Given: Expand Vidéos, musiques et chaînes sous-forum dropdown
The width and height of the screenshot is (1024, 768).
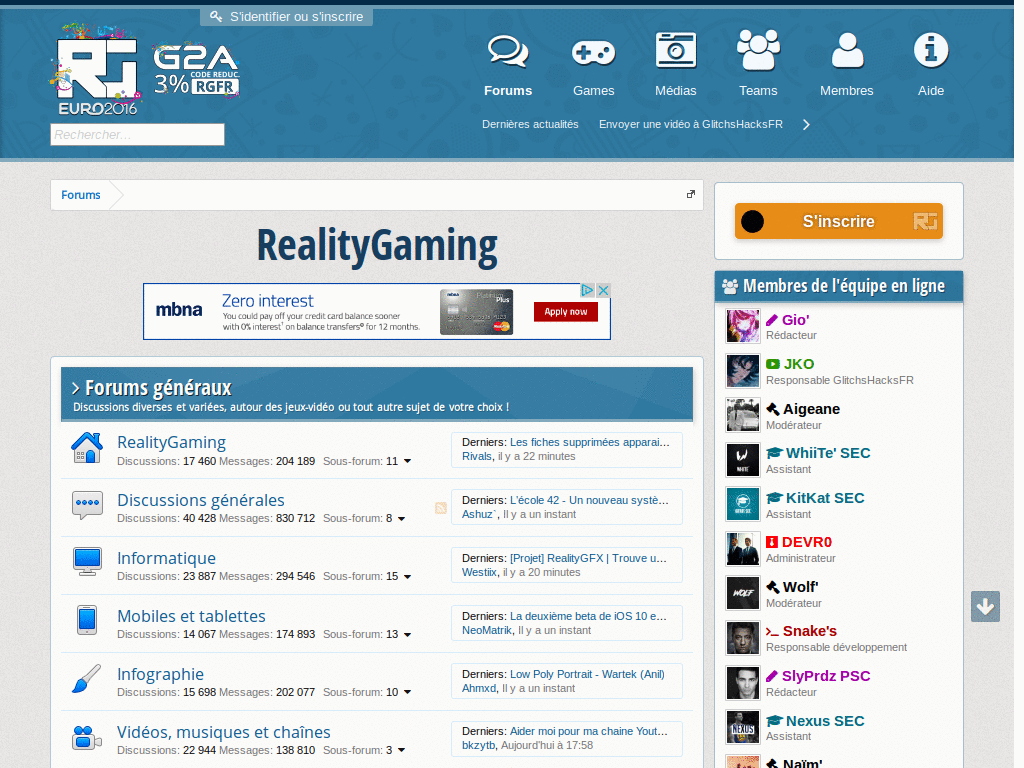Looking at the screenshot, I should 402,750.
